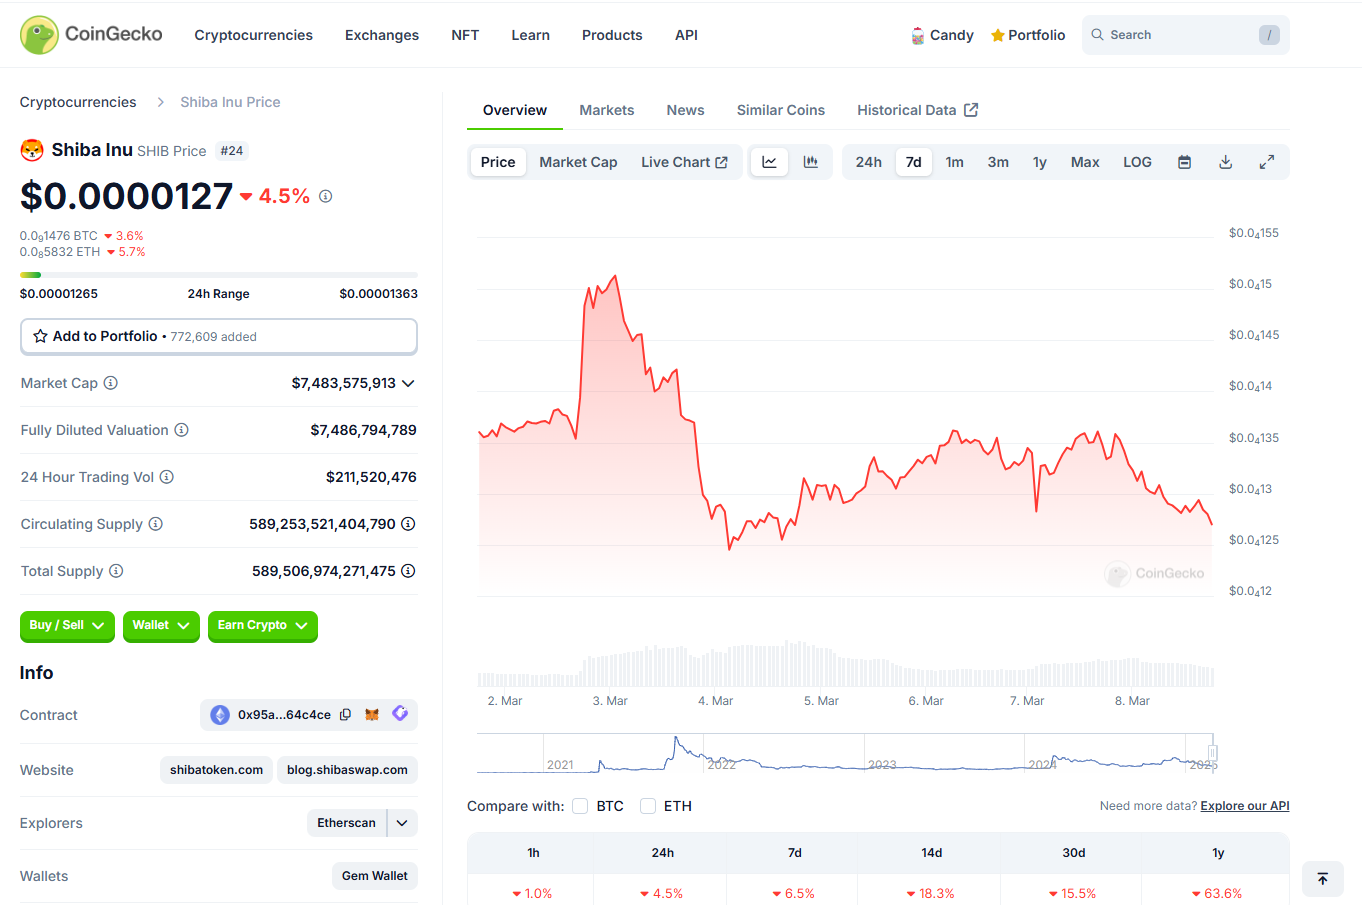Enable BTC comparison checkbox

(580, 806)
